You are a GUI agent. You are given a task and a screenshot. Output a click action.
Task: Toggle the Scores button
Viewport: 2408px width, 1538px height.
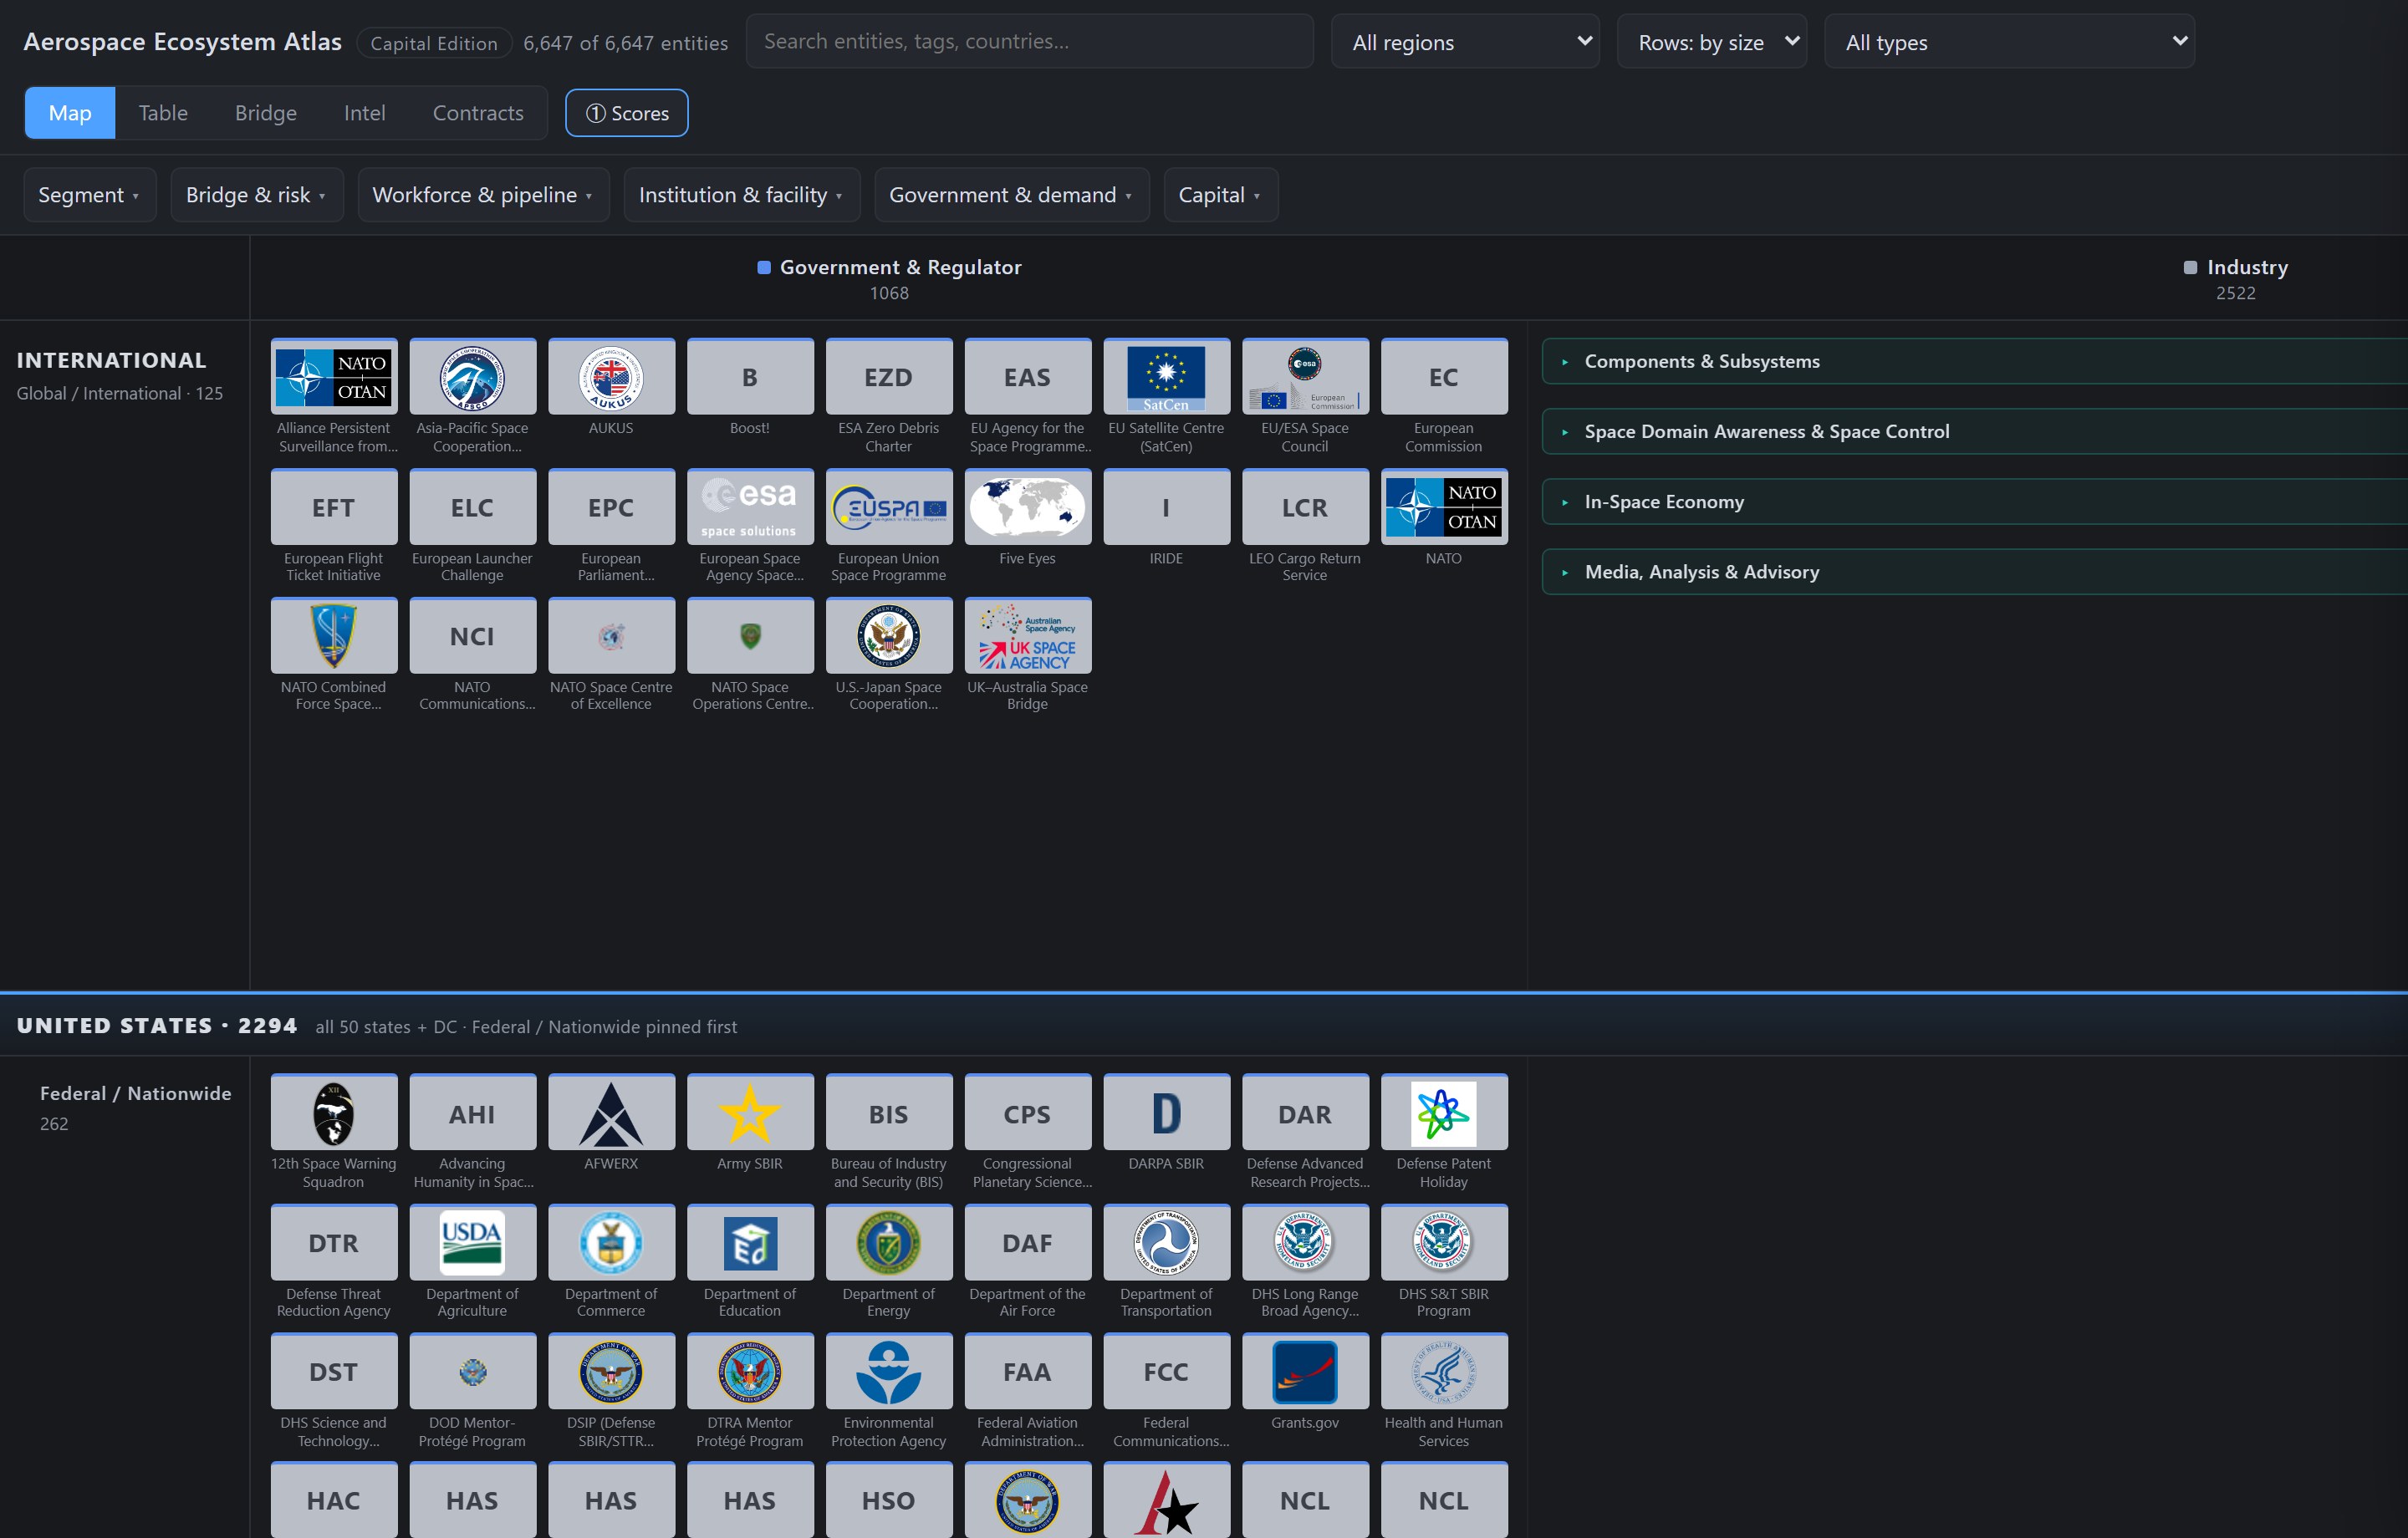[627, 113]
